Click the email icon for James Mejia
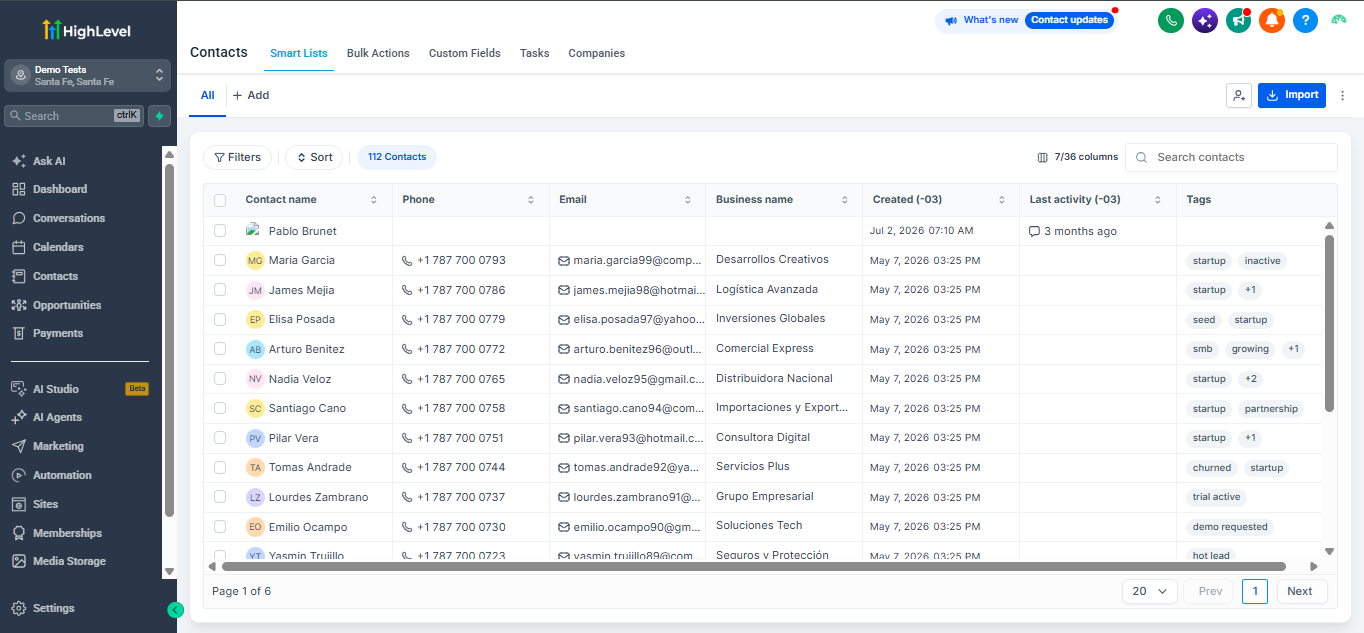Screen dimensions: 1364x633 (x=564, y=290)
